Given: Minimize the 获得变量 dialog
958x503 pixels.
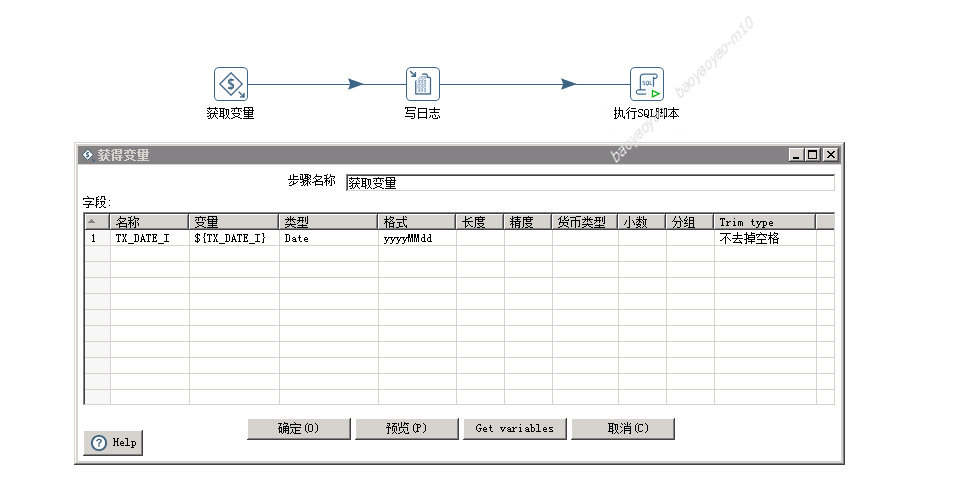Looking at the screenshot, I should [x=796, y=155].
